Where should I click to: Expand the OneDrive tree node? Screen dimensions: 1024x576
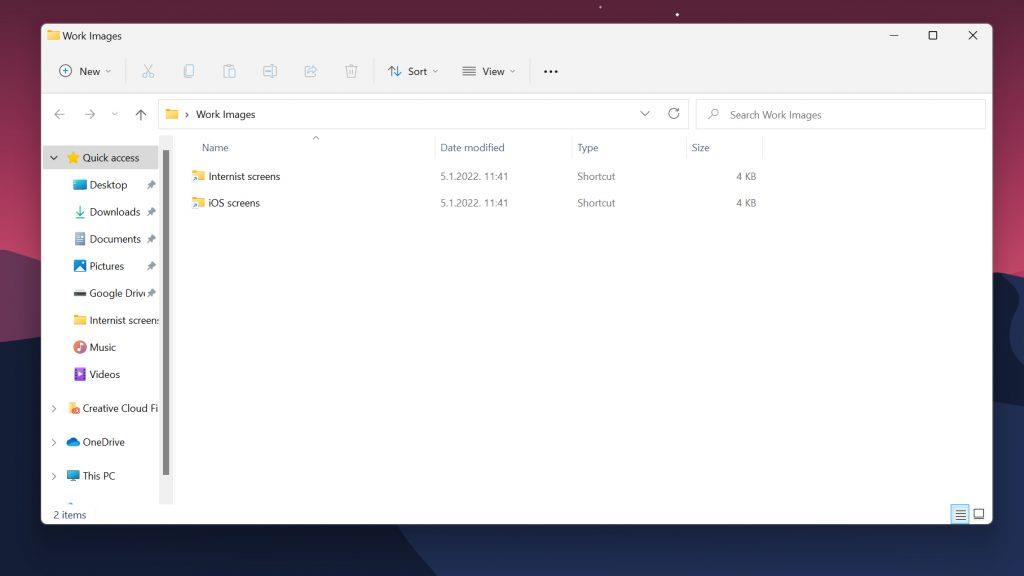pos(54,442)
